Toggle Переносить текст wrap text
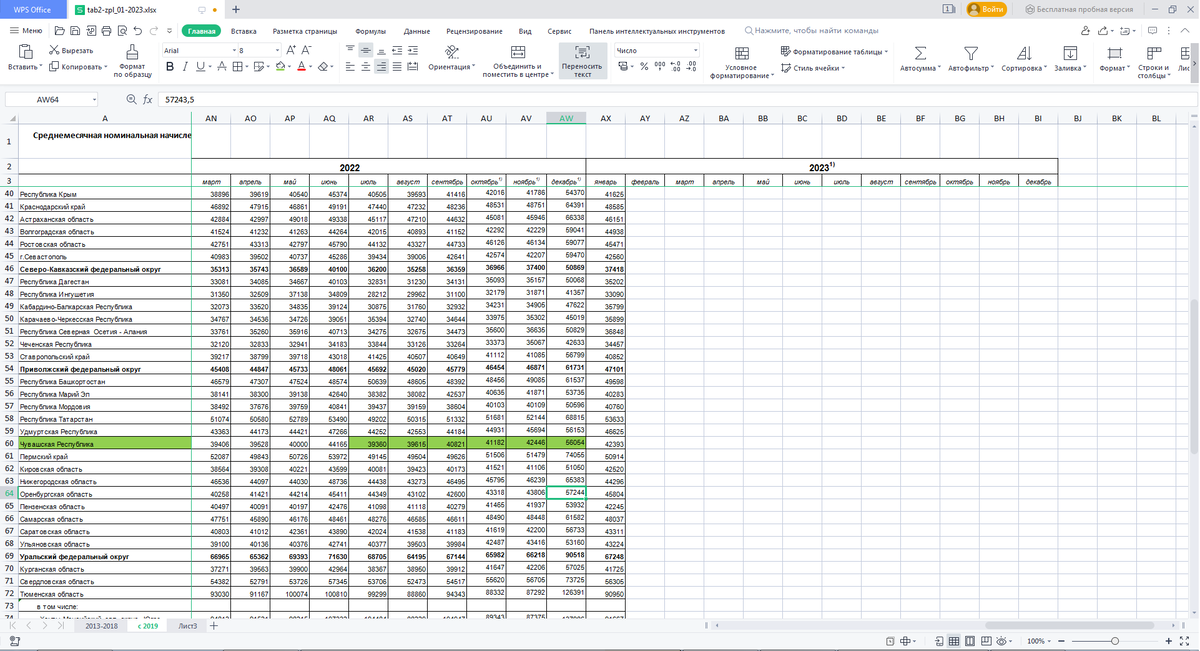The width and height of the screenshot is (1200, 651). coord(582,62)
